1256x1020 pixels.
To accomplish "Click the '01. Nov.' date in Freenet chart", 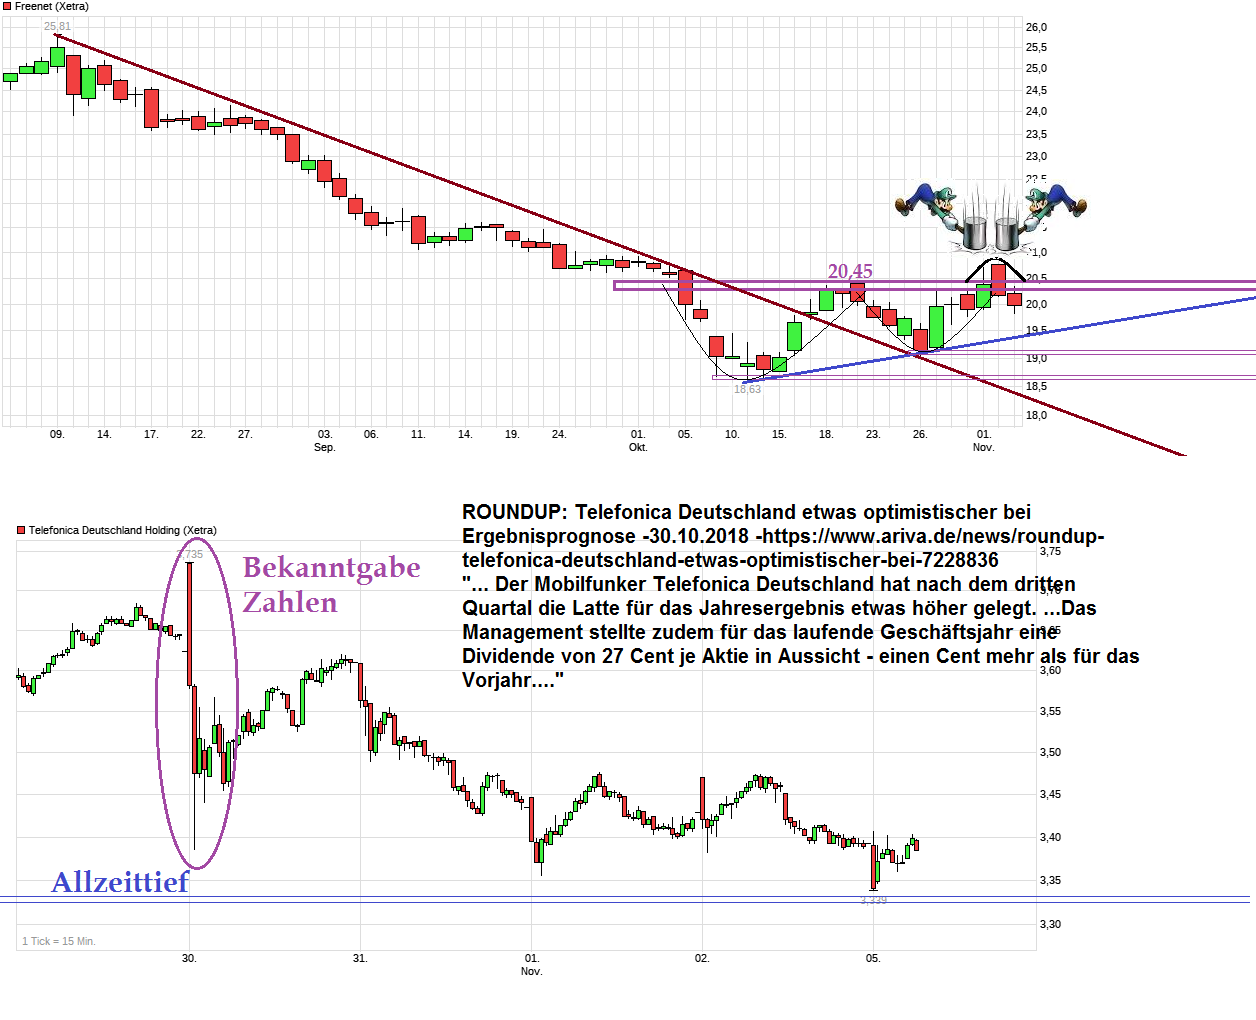I will point(983,441).
